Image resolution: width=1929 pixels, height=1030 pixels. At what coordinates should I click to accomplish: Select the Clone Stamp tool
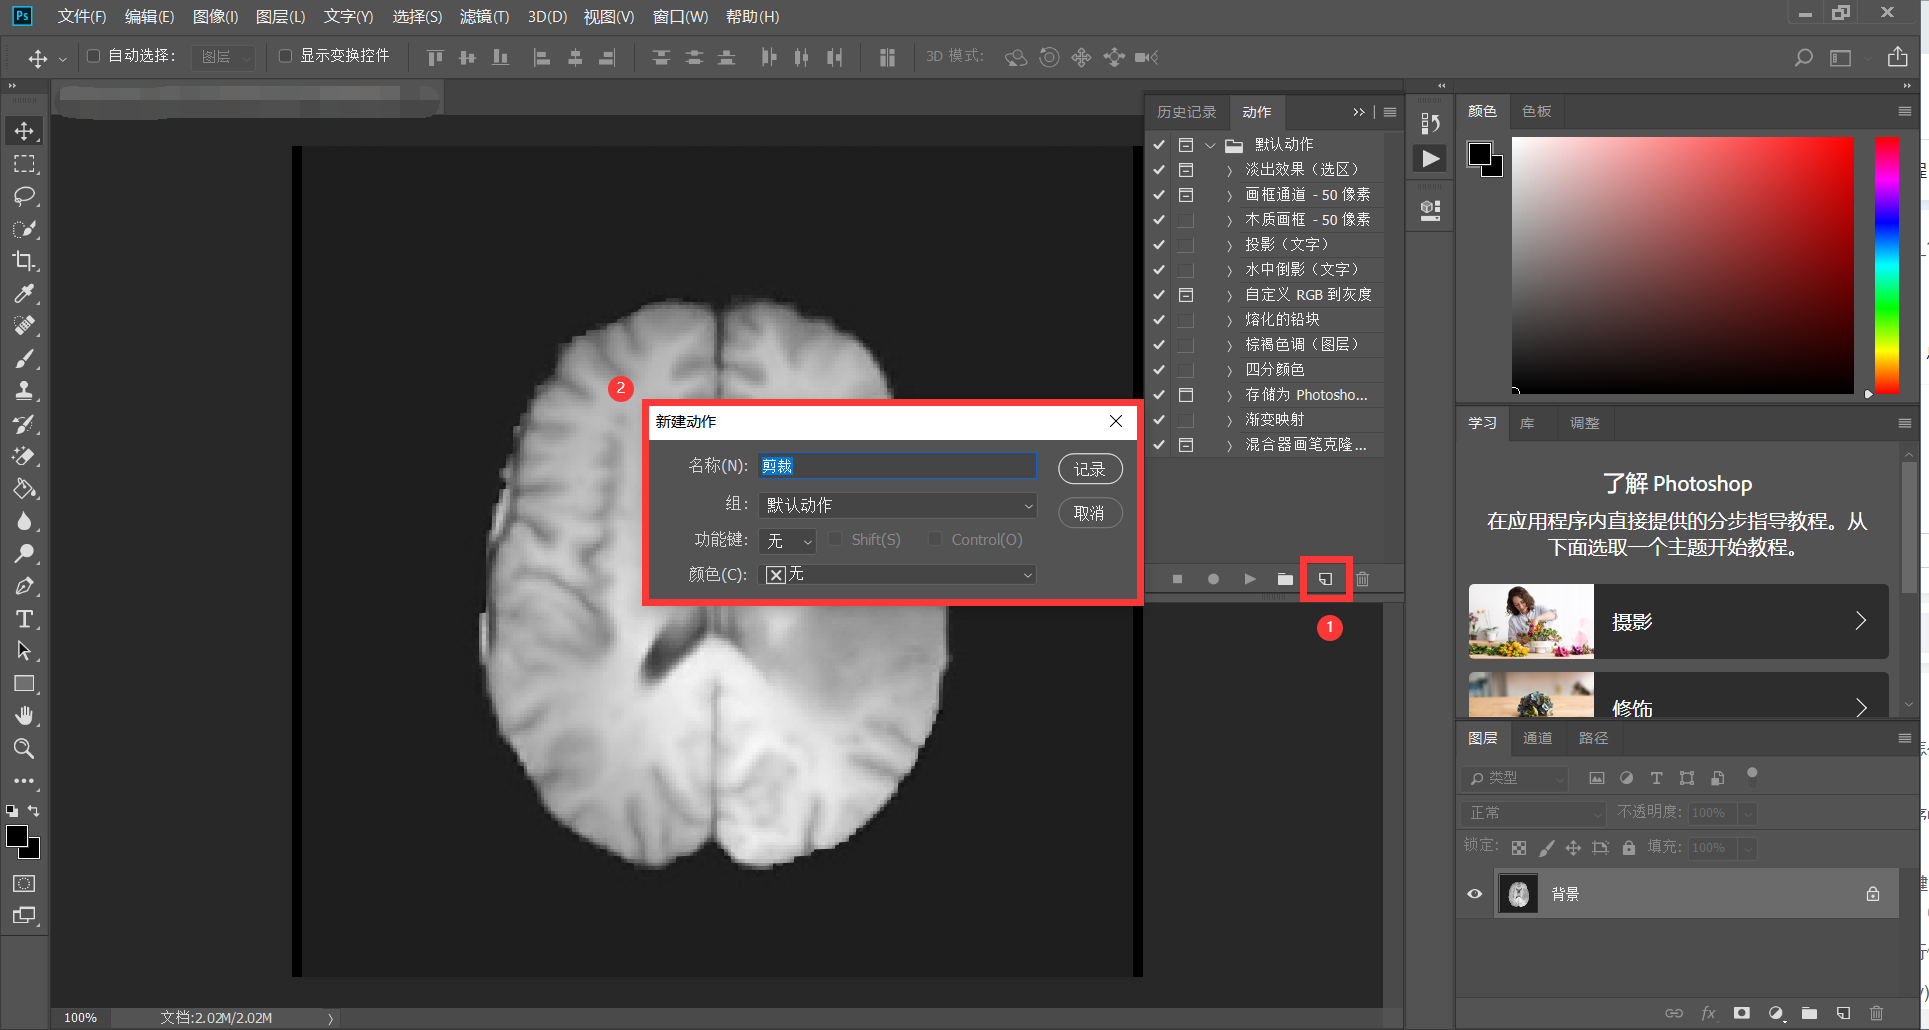tap(24, 391)
